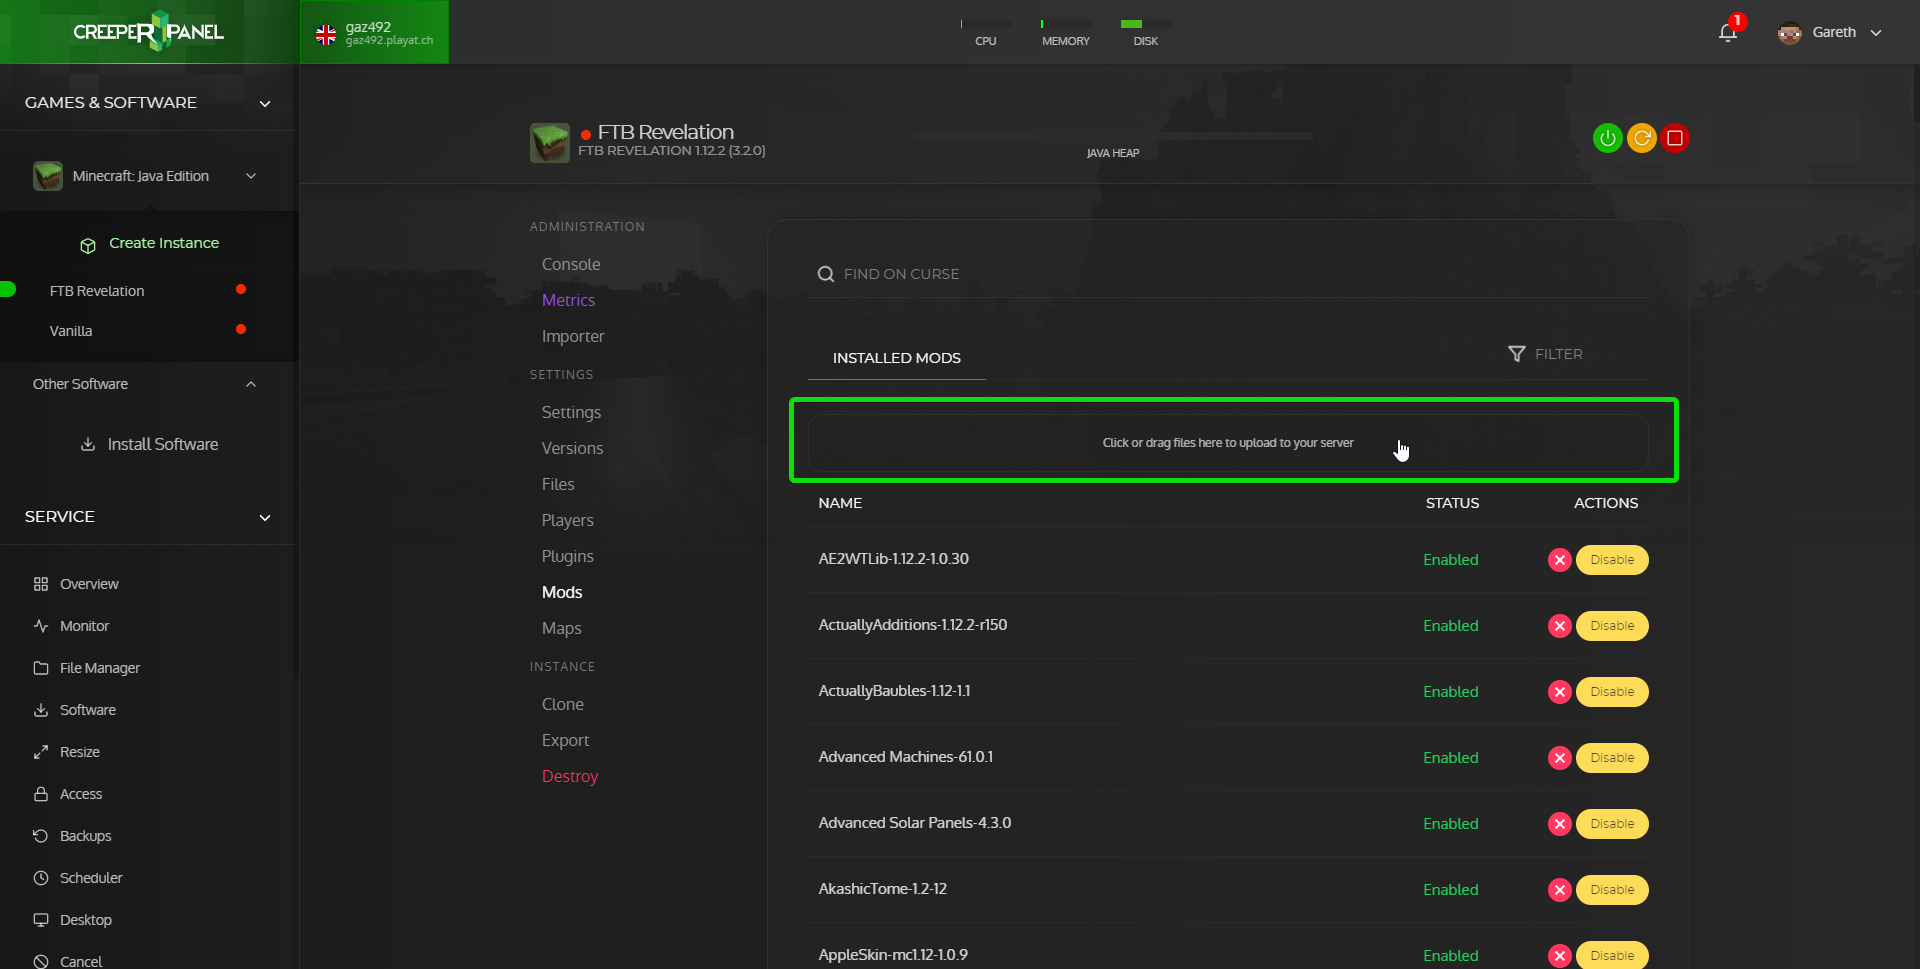The height and width of the screenshot is (969, 1920).
Task: Click the search magnifier icon
Action: click(826, 274)
